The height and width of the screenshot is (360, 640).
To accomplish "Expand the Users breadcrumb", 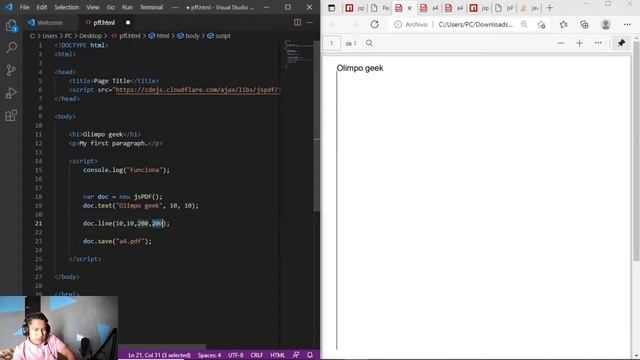I will (x=50, y=36).
